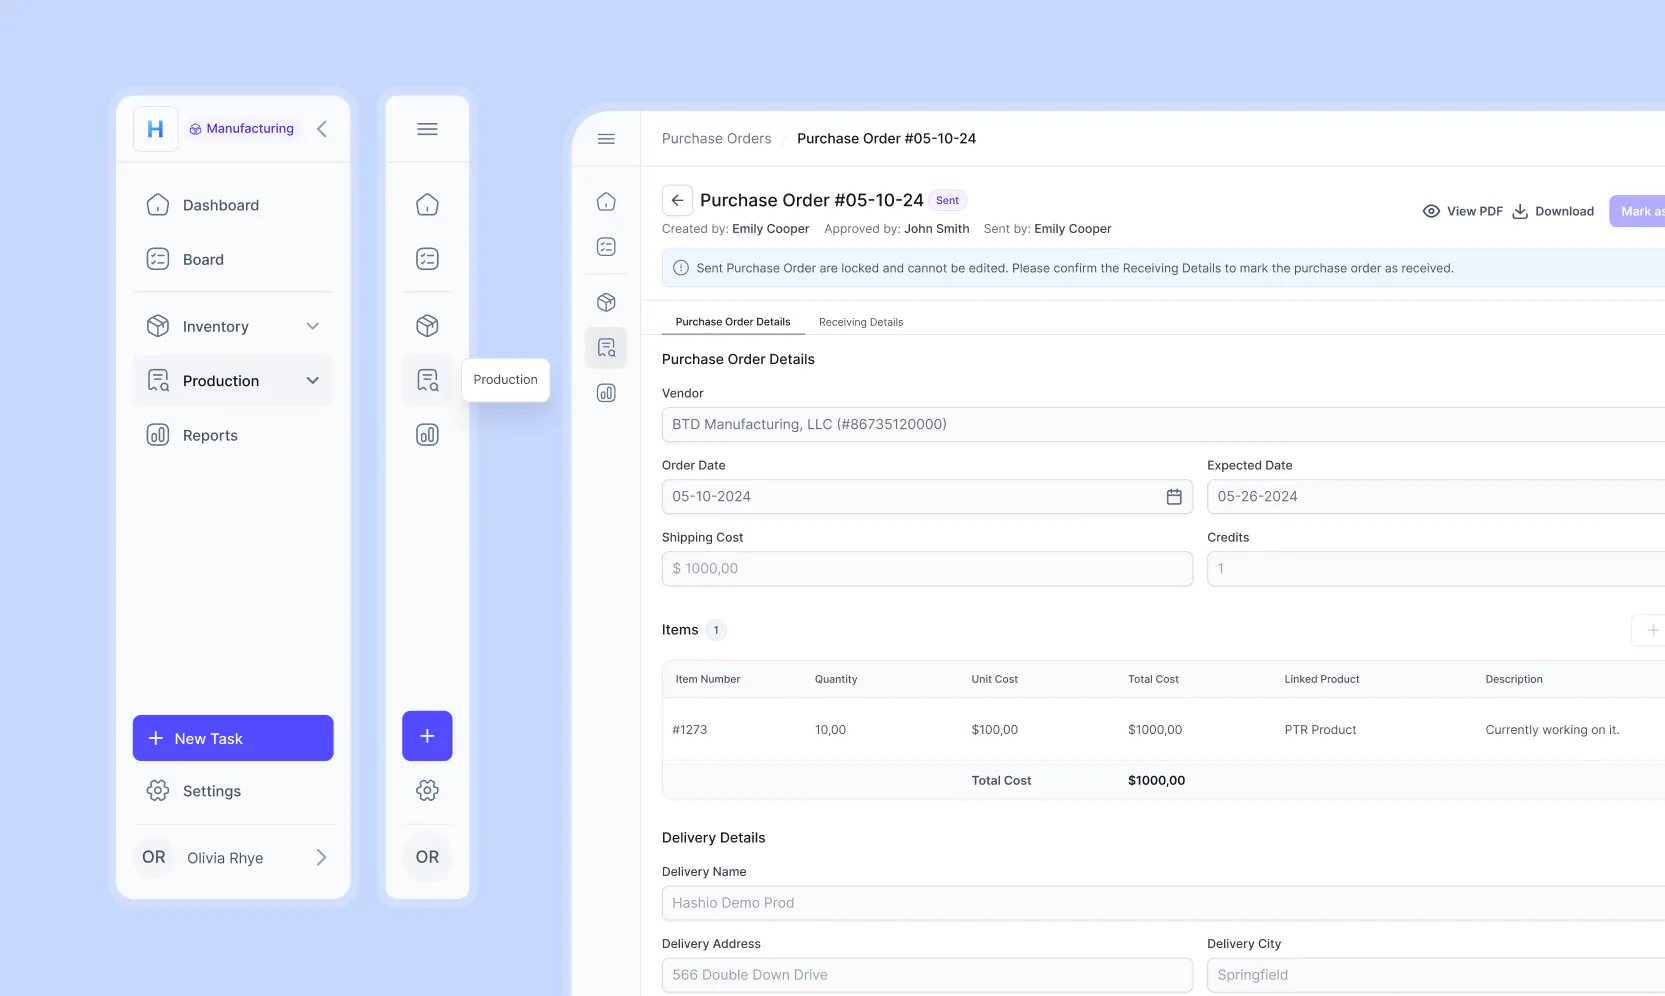Click the H logo in expanded sidebar
This screenshot has width=1665, height=996.
coord(155,129)
